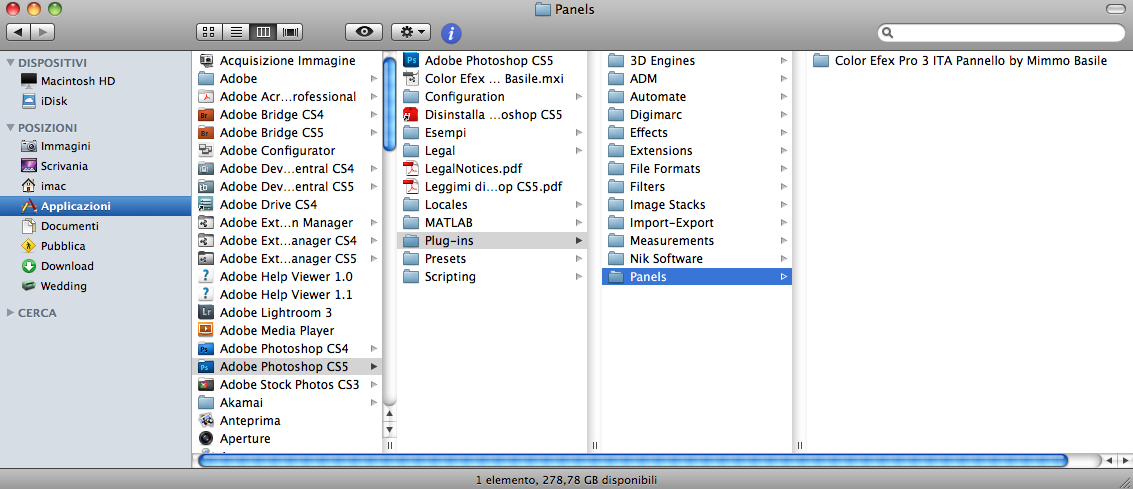The height and width of the screenshot is (489, 1133).
Task: Select Adobe Stock Photos CS3
Action: click(x=287, y=384)
